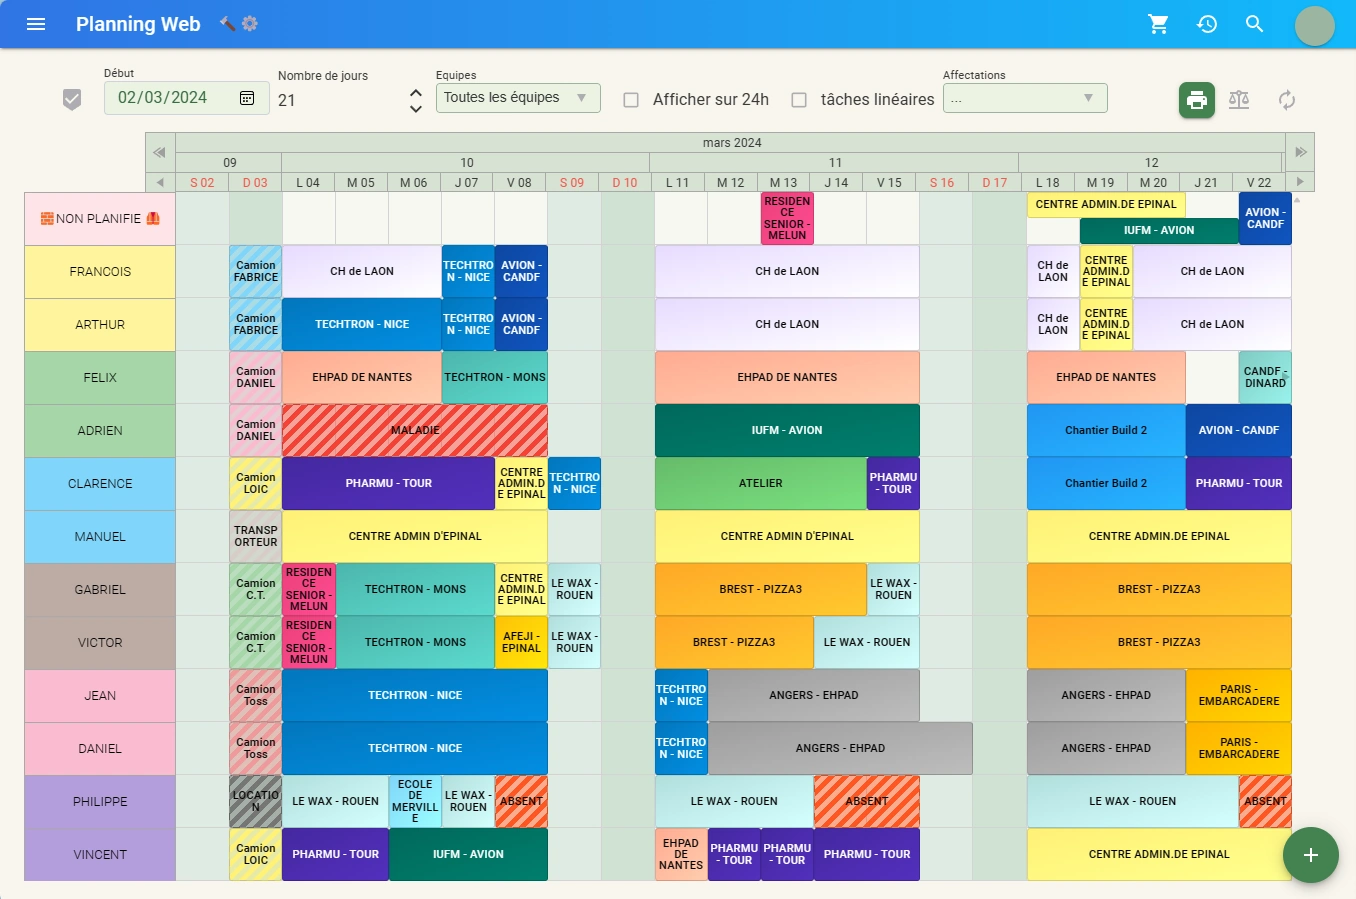The image size is (1356, 899).
Task: Click the green add task button
Action: (x=1311, y=855)
